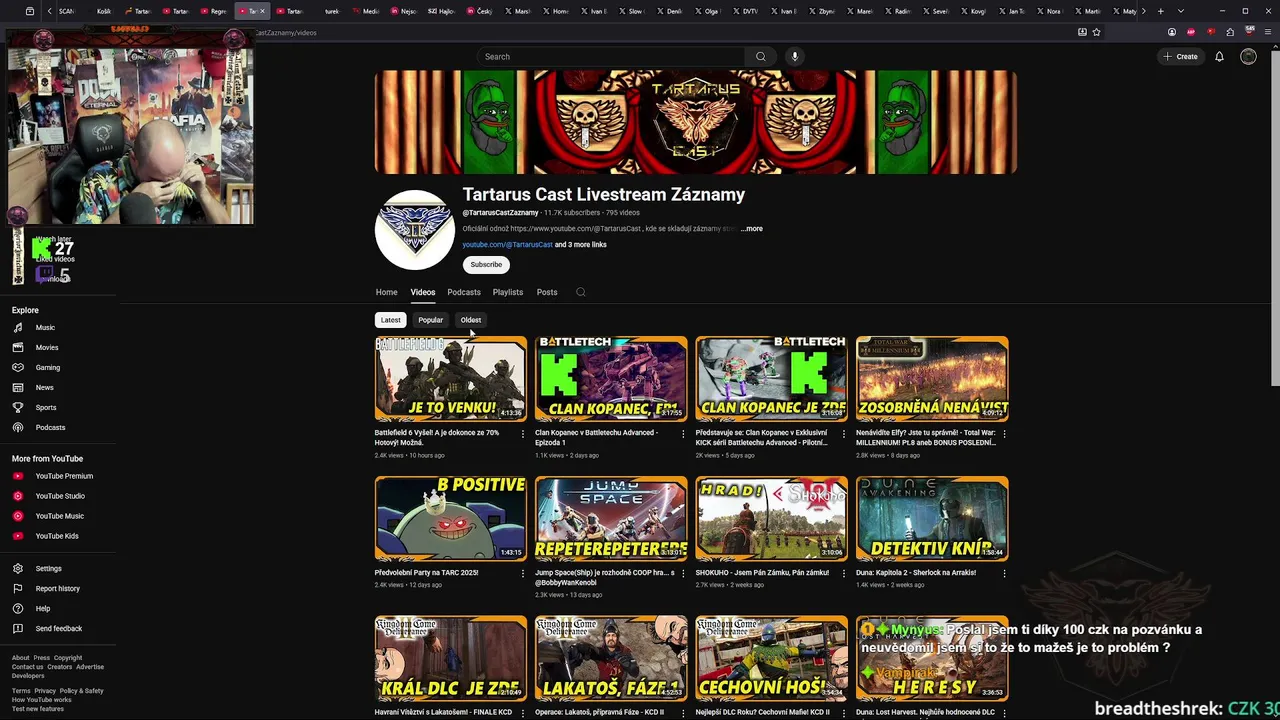Screen dimensions: 1280x720
Task: Switch to channel Home tab
Action: click(x=387, y=292)
